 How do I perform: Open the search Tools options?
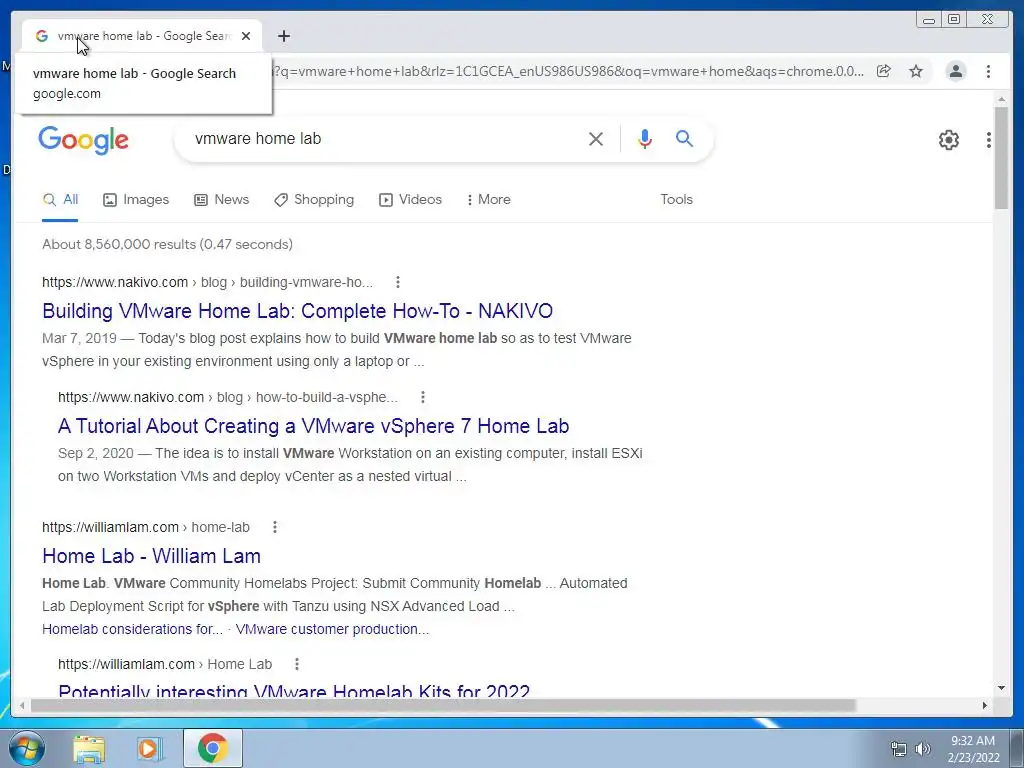pos(676,200)
